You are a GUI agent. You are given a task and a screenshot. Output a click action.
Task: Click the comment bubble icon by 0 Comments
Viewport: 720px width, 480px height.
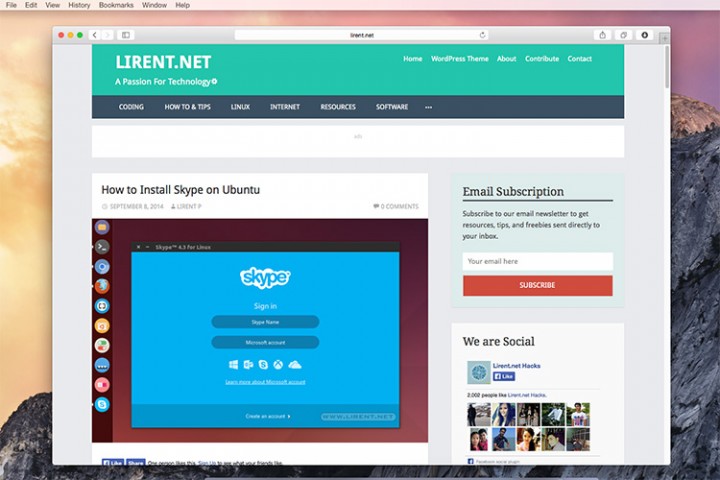click(x=376, y=206)
